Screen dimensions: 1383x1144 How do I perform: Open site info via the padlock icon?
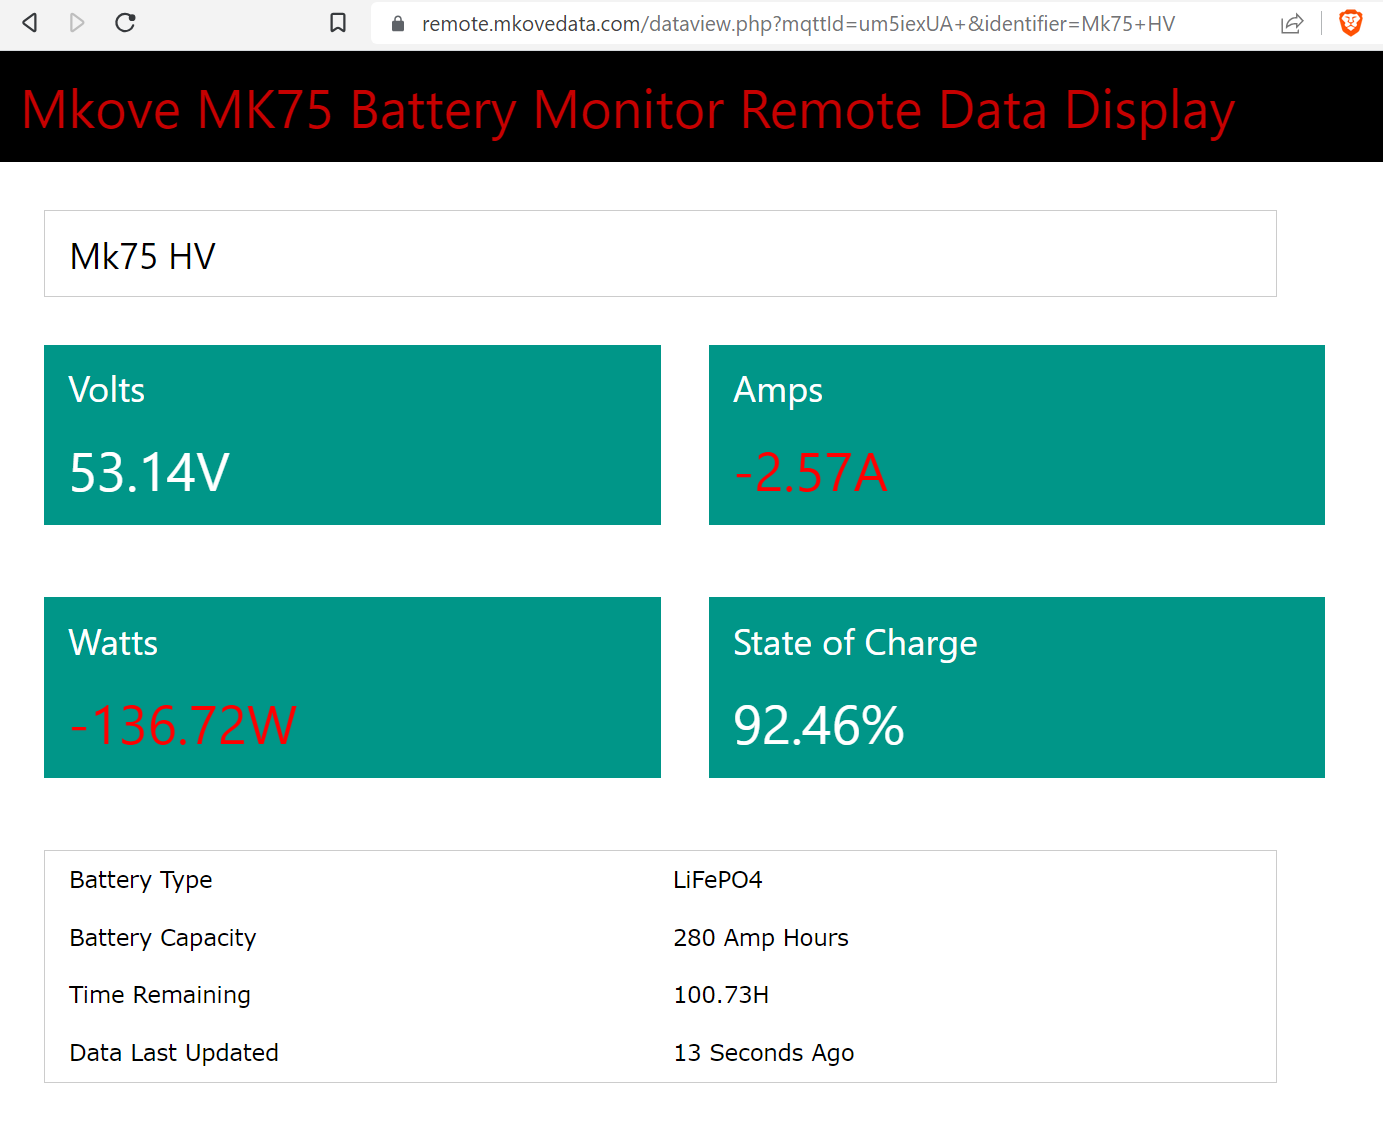[x=398, y=24]
